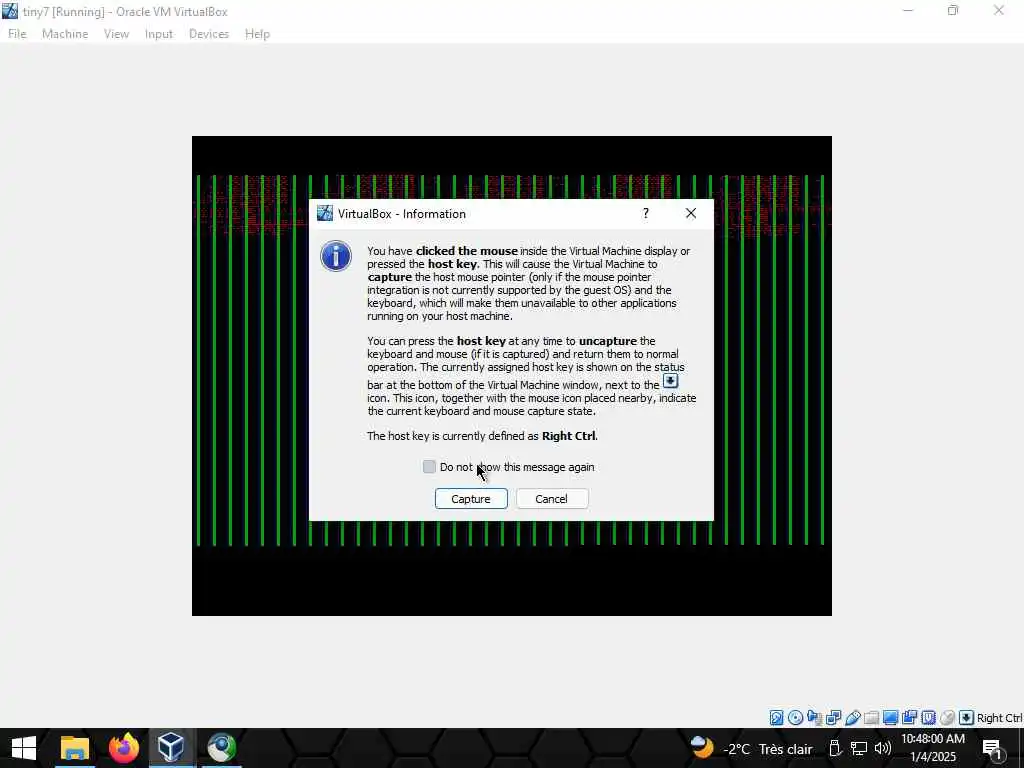The width and height of the screenshot is (1024, 768).
Task: Click the question mark help button in dialog
Action: 645,214
